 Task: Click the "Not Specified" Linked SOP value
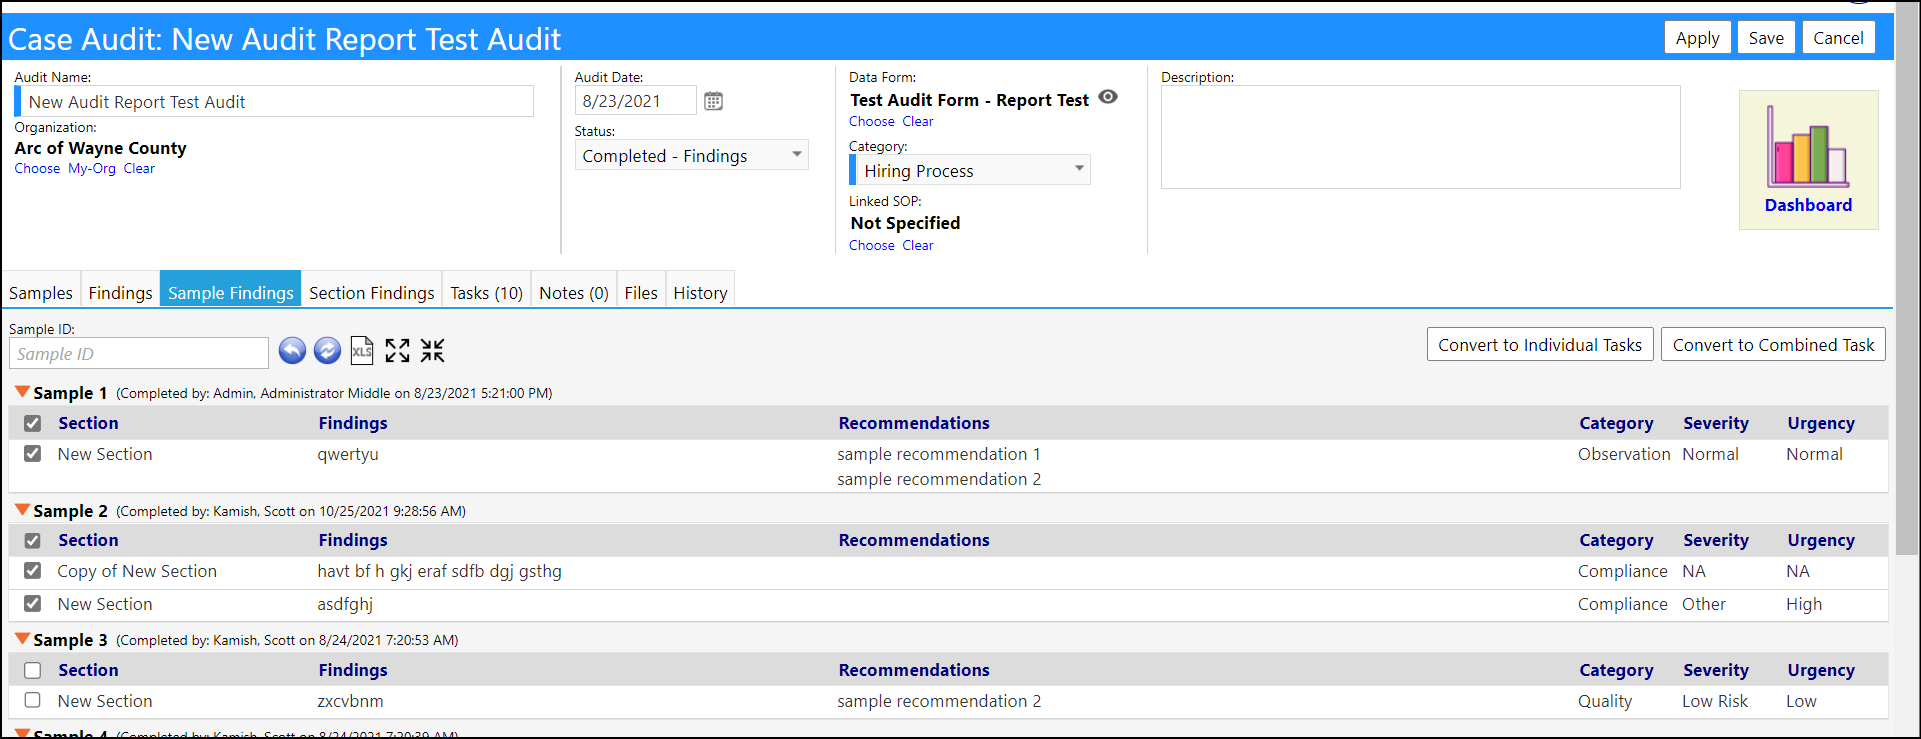(905, 223)
